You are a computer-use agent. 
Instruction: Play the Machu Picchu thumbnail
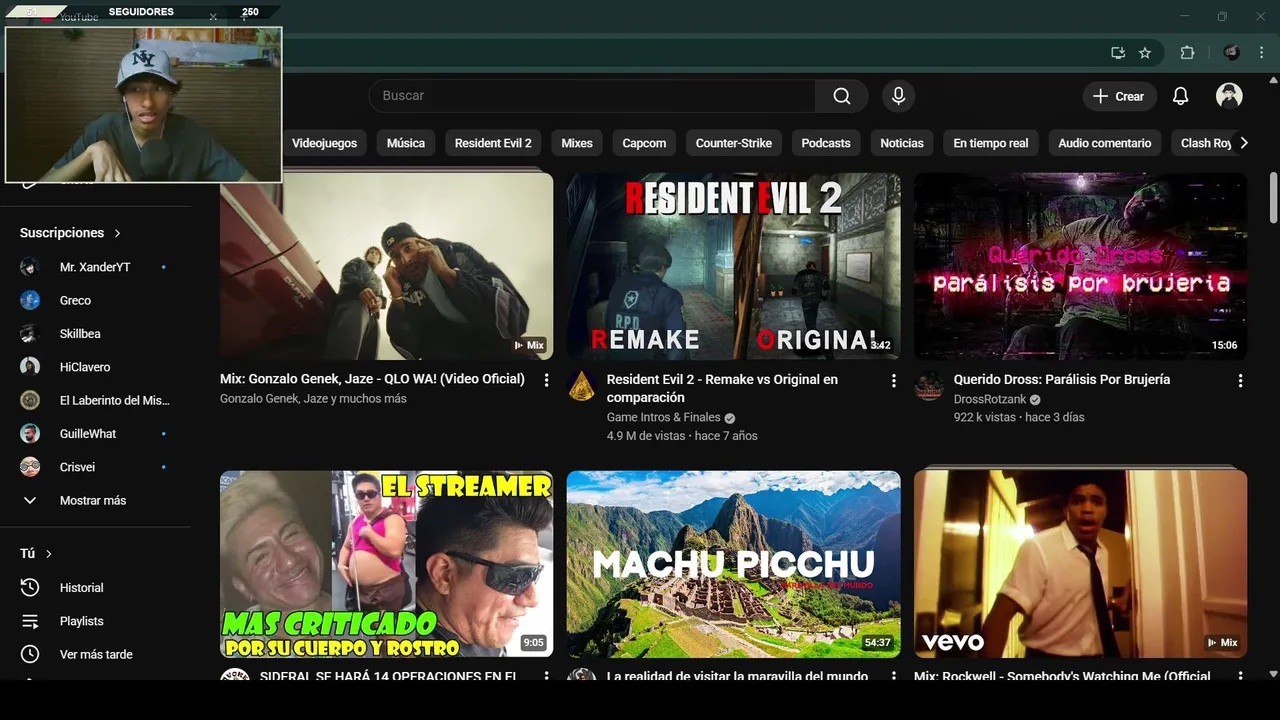(733, 564)
